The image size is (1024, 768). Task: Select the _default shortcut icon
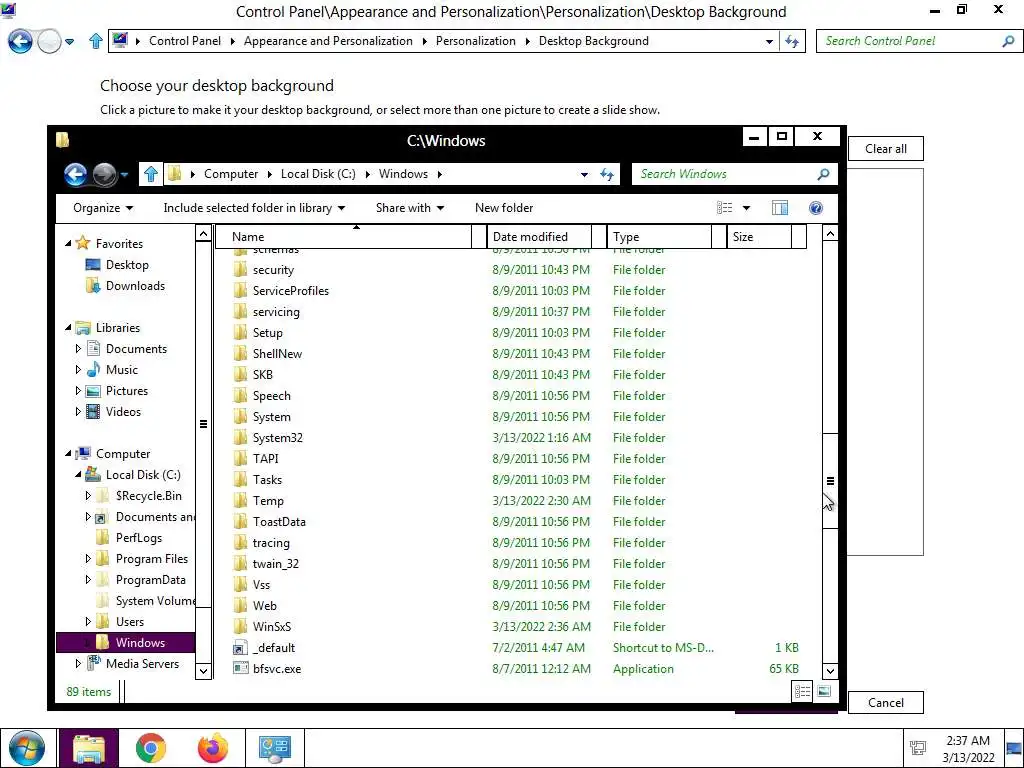click(x=240, y=648)
